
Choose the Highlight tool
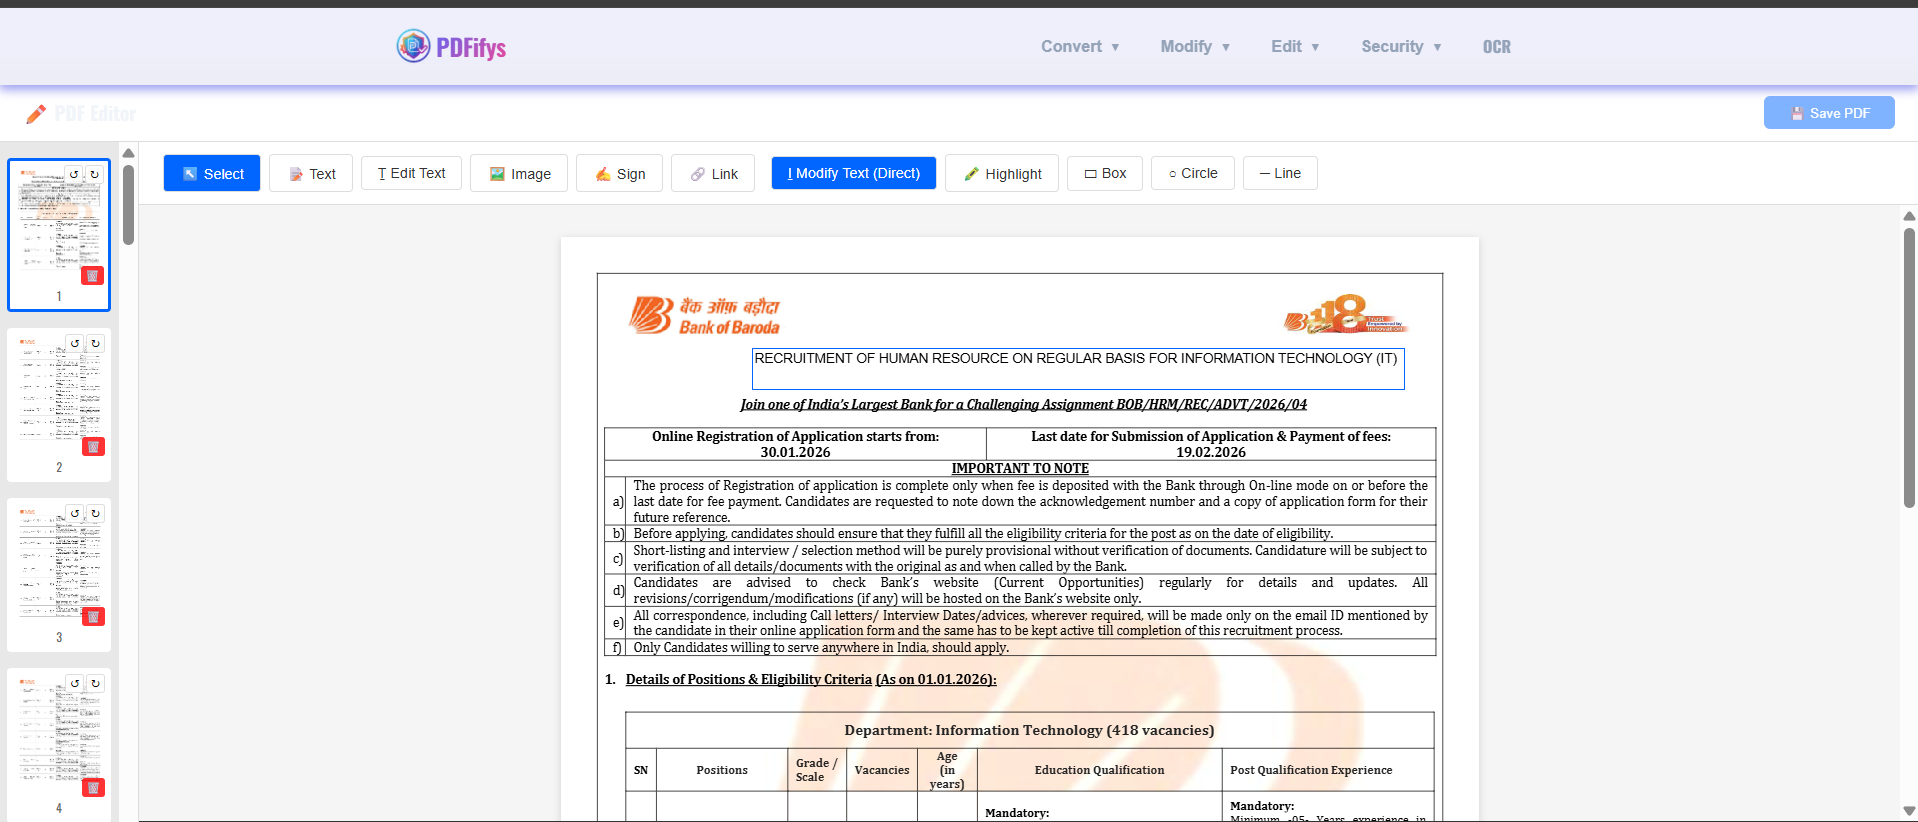(1002, 173)
